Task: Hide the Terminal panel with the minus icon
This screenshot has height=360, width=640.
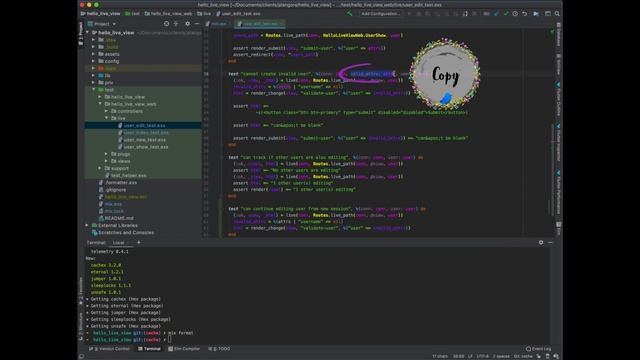Action: (x=550, y=242)
